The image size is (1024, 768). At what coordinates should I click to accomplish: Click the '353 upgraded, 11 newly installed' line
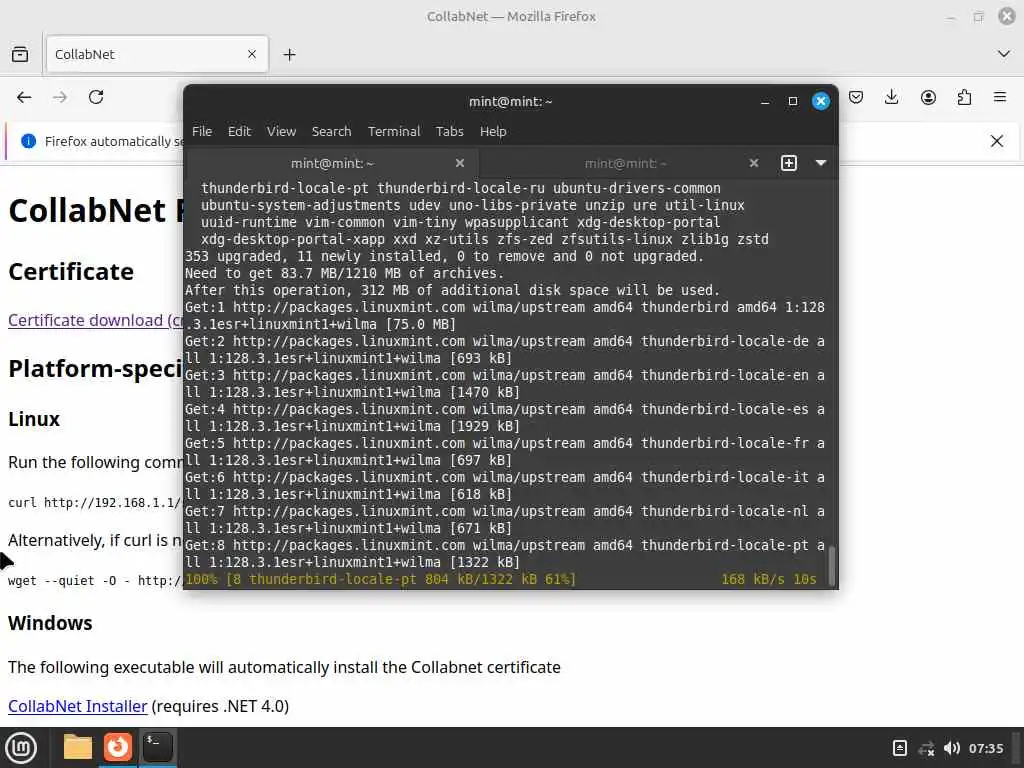pos(444,257)
